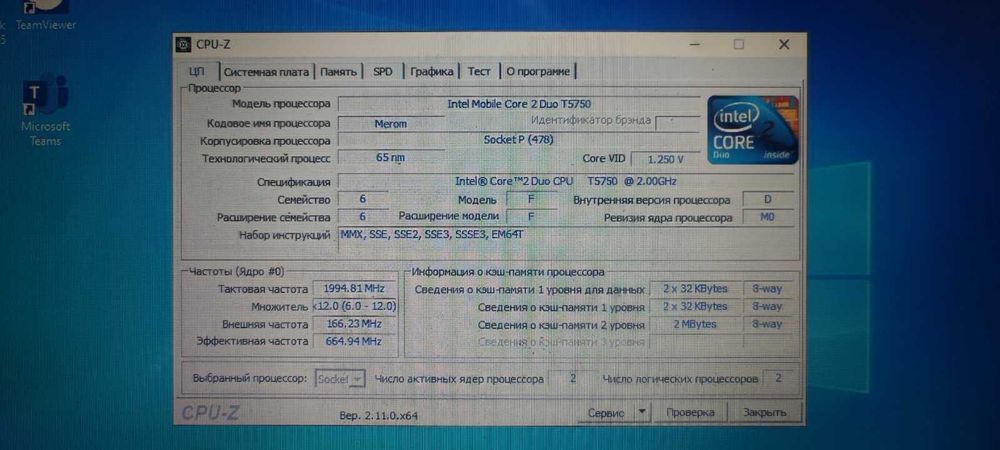This screenshot has width=1000, height=450.
Task: Click the Проверка button
Action: coord(690,413)
